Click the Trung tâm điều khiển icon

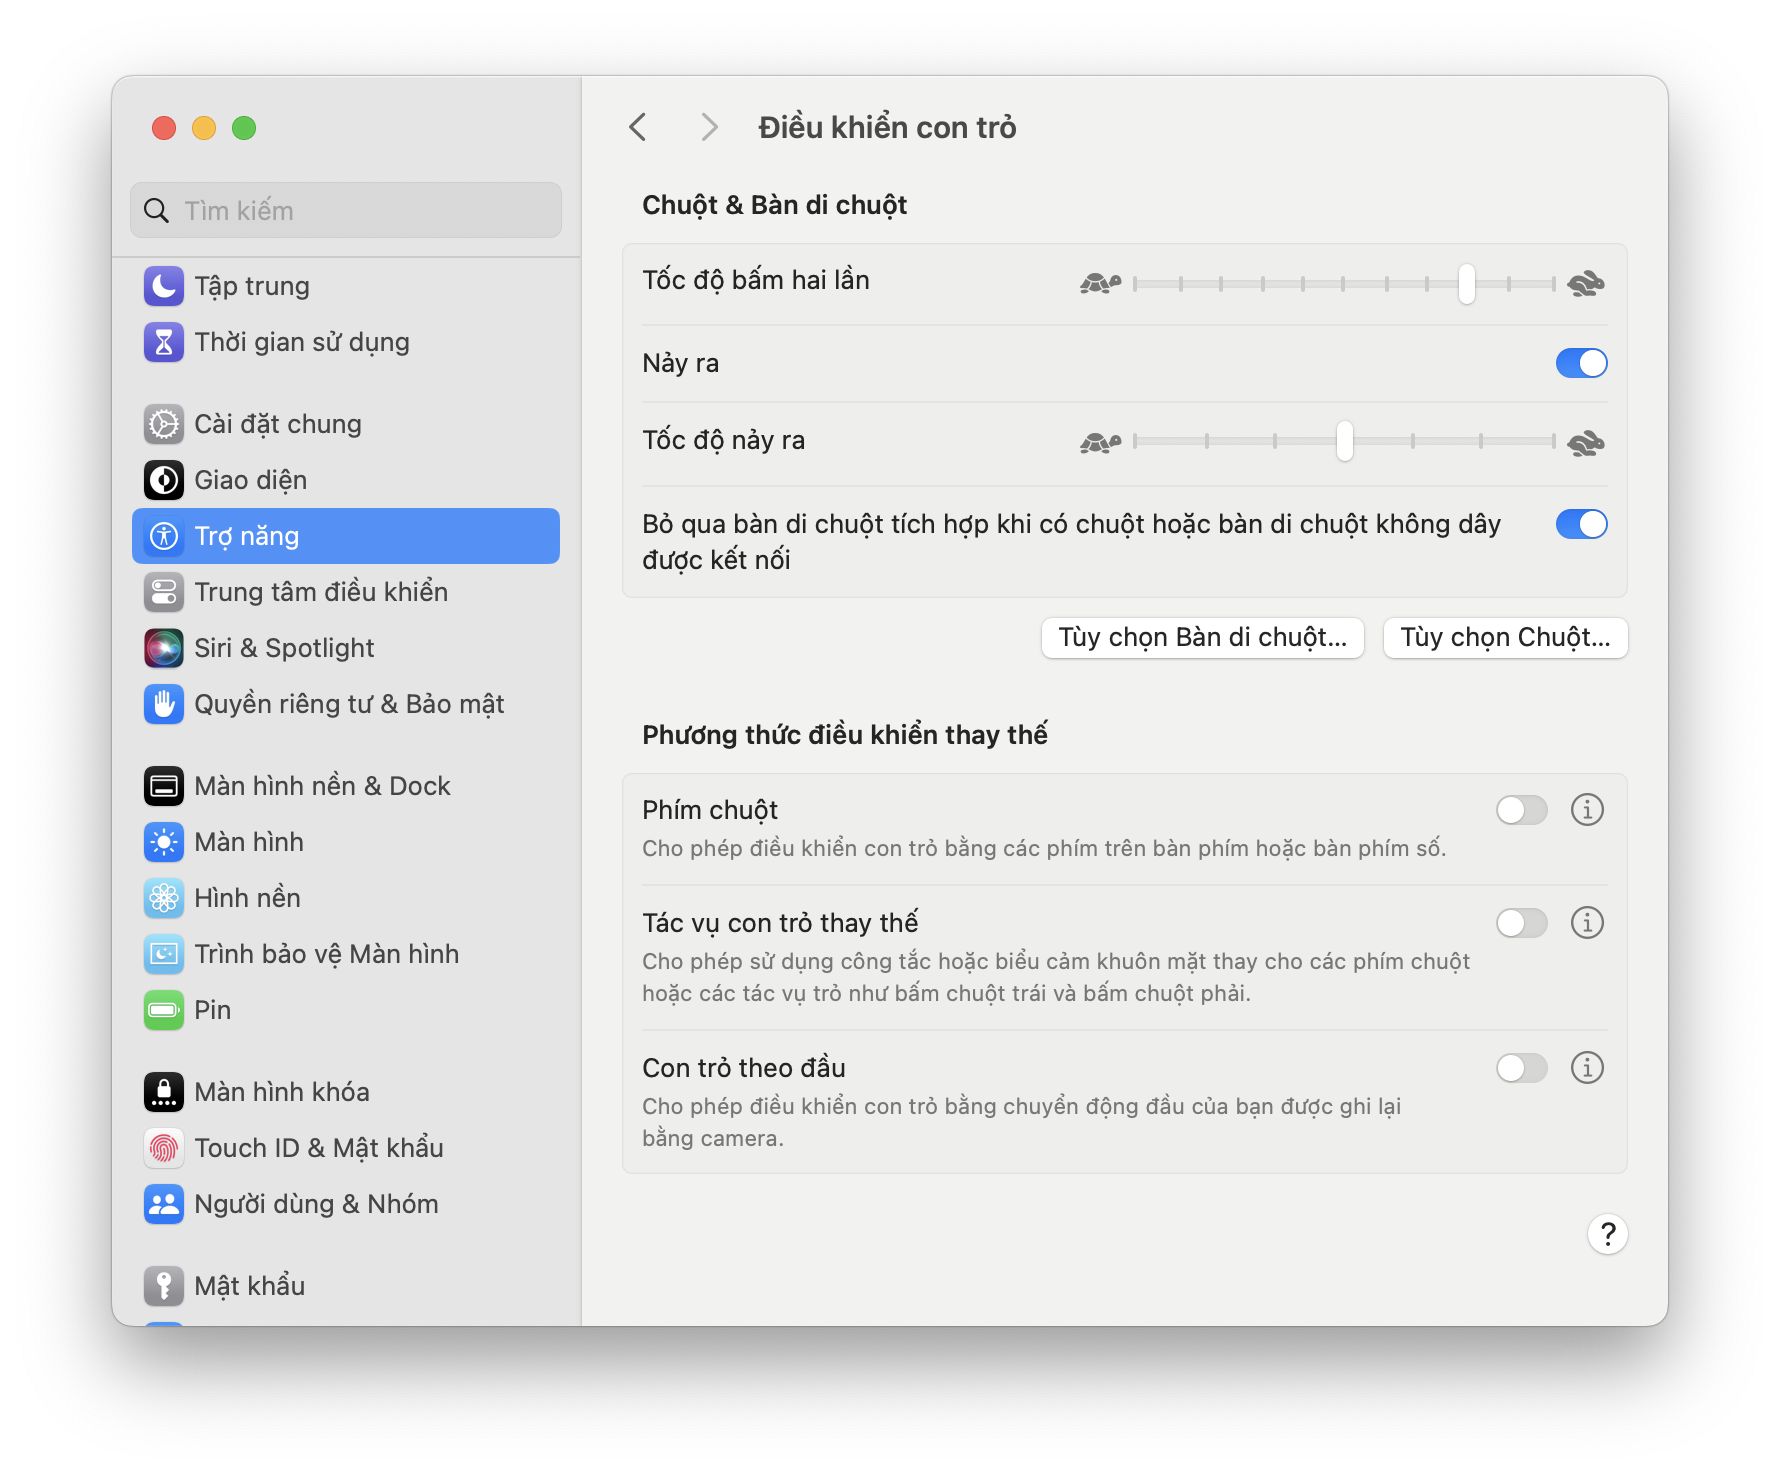164,592
